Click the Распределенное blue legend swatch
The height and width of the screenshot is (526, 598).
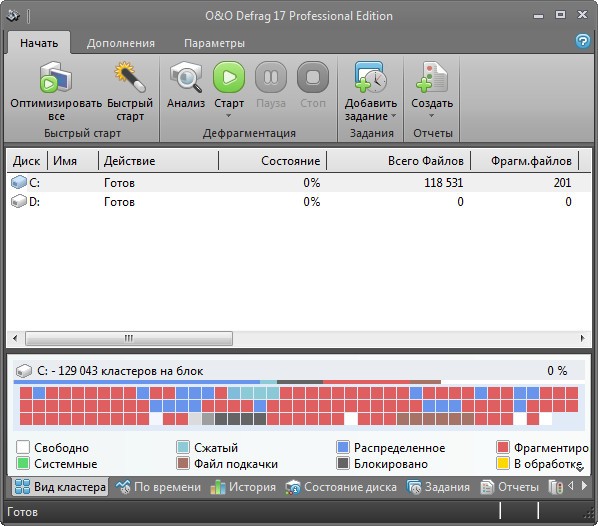[x=343, y=447]
